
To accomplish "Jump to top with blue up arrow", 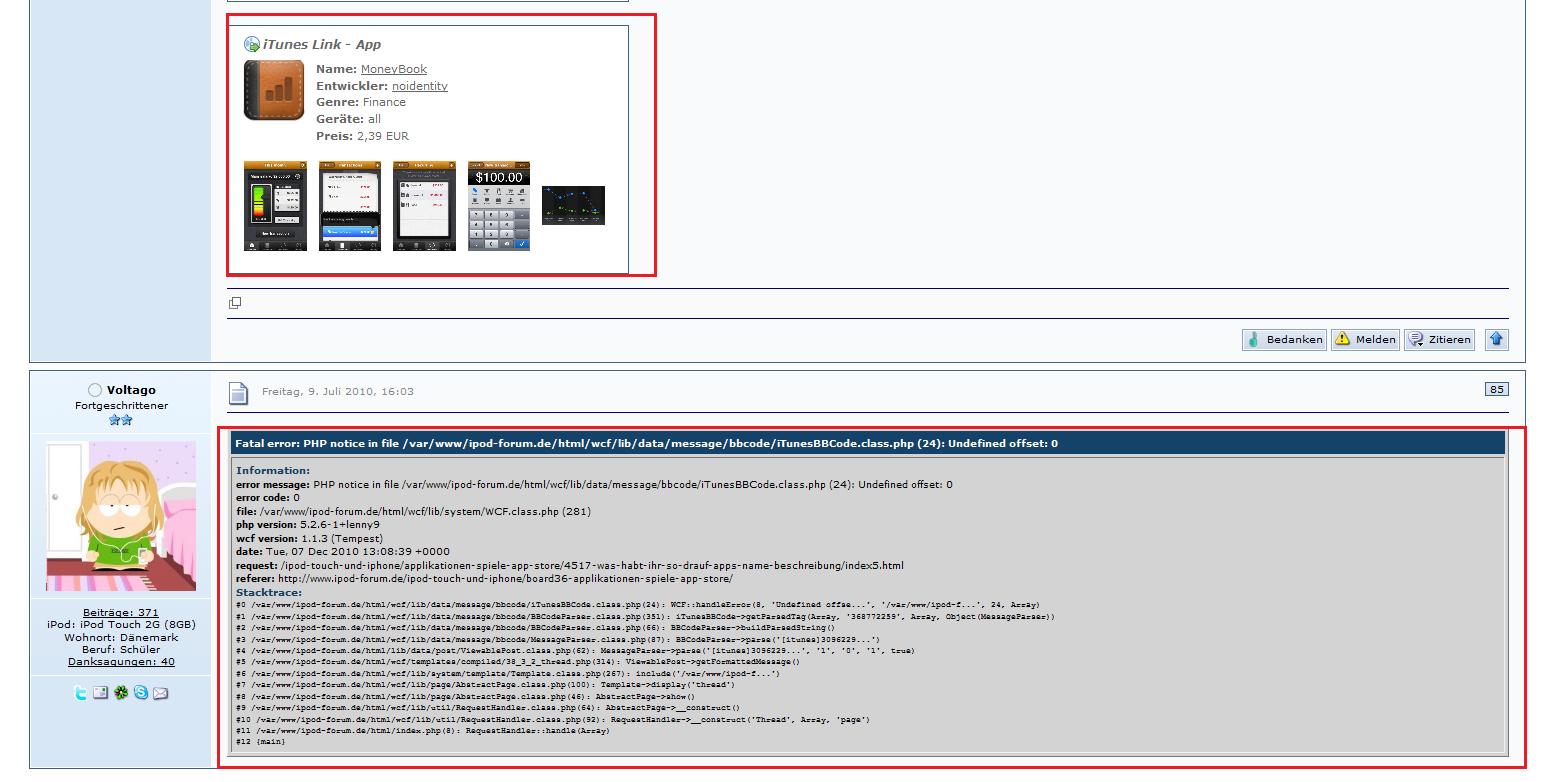I will click(1496, 339).
